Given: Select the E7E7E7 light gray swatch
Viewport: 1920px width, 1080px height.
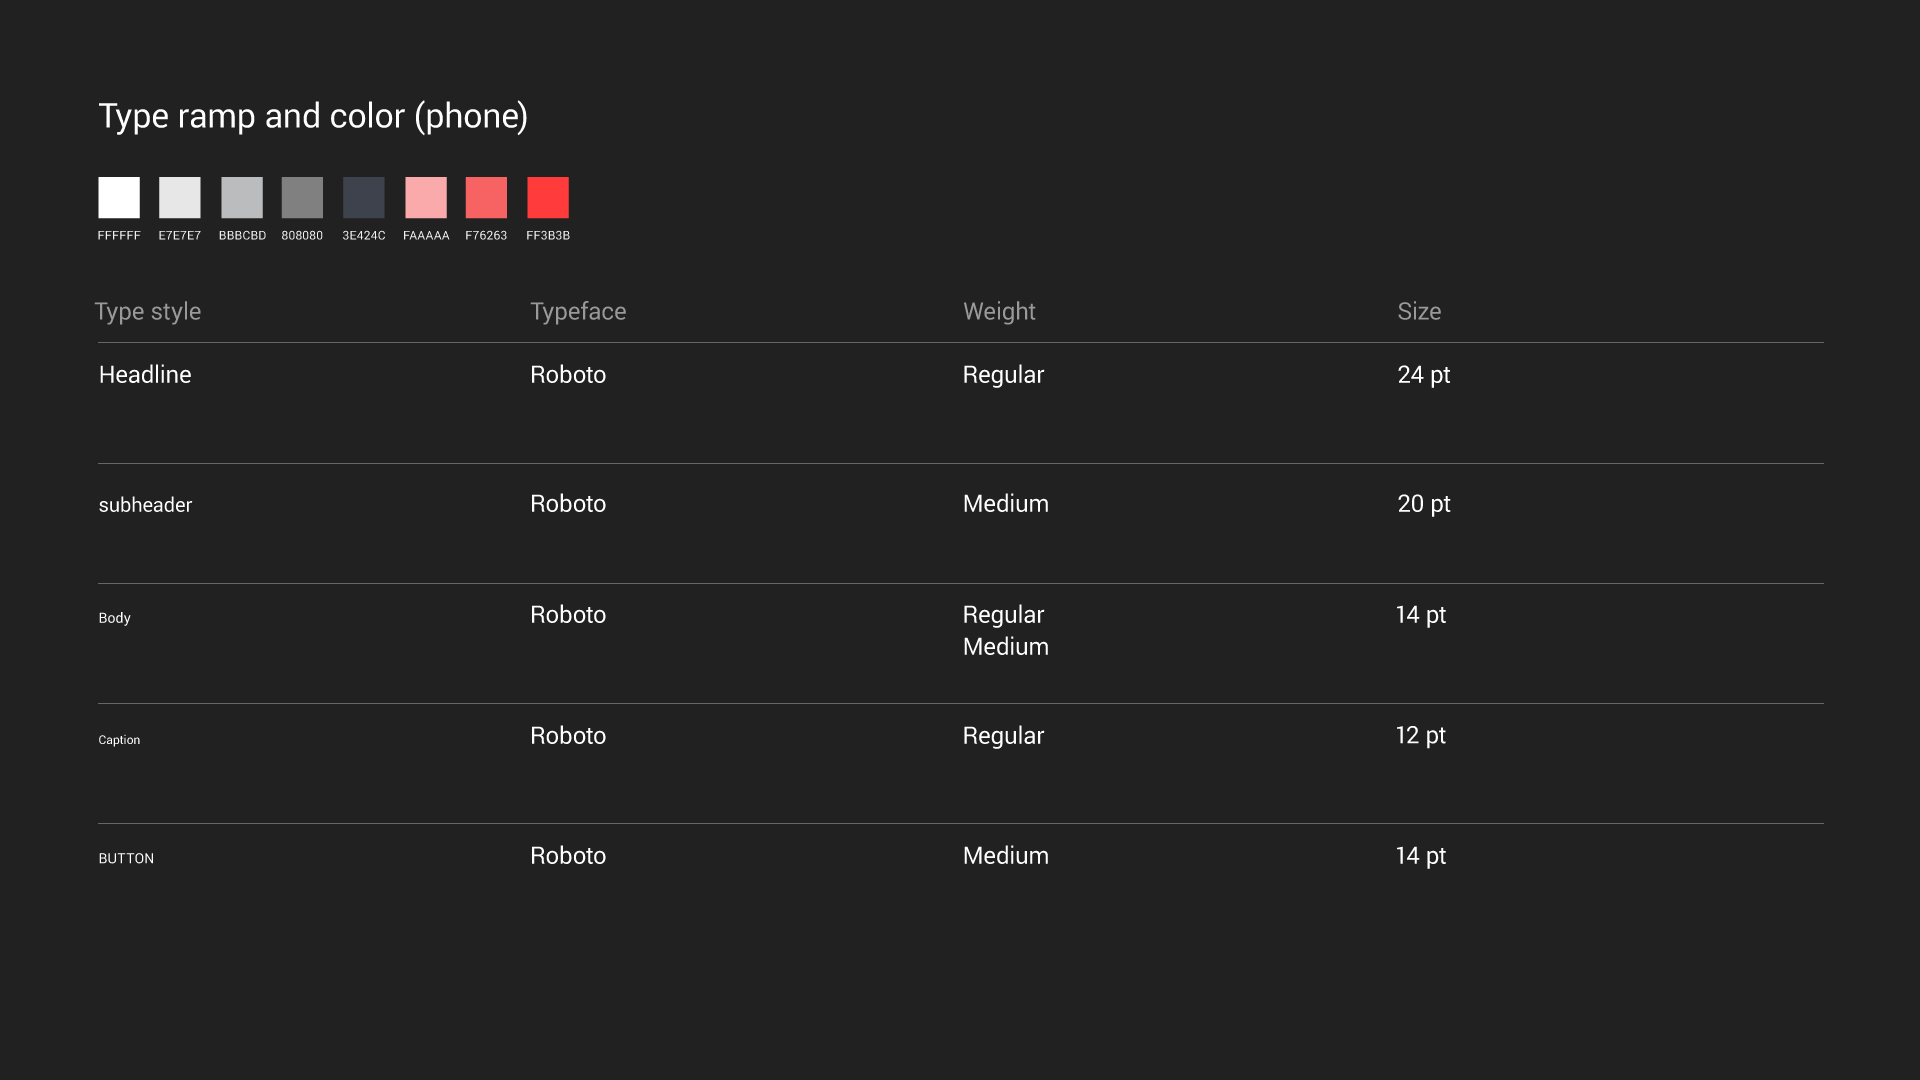Looking at the screenshot, I should (x=180, y=198).
